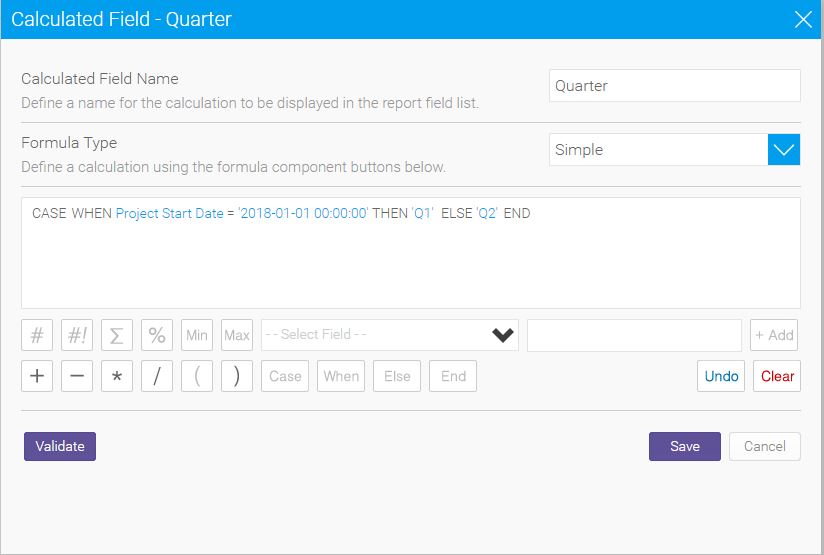The height and width of the screenshot is (555, 824).
Task: Click the value input next to Add
Action: point(634,335)
